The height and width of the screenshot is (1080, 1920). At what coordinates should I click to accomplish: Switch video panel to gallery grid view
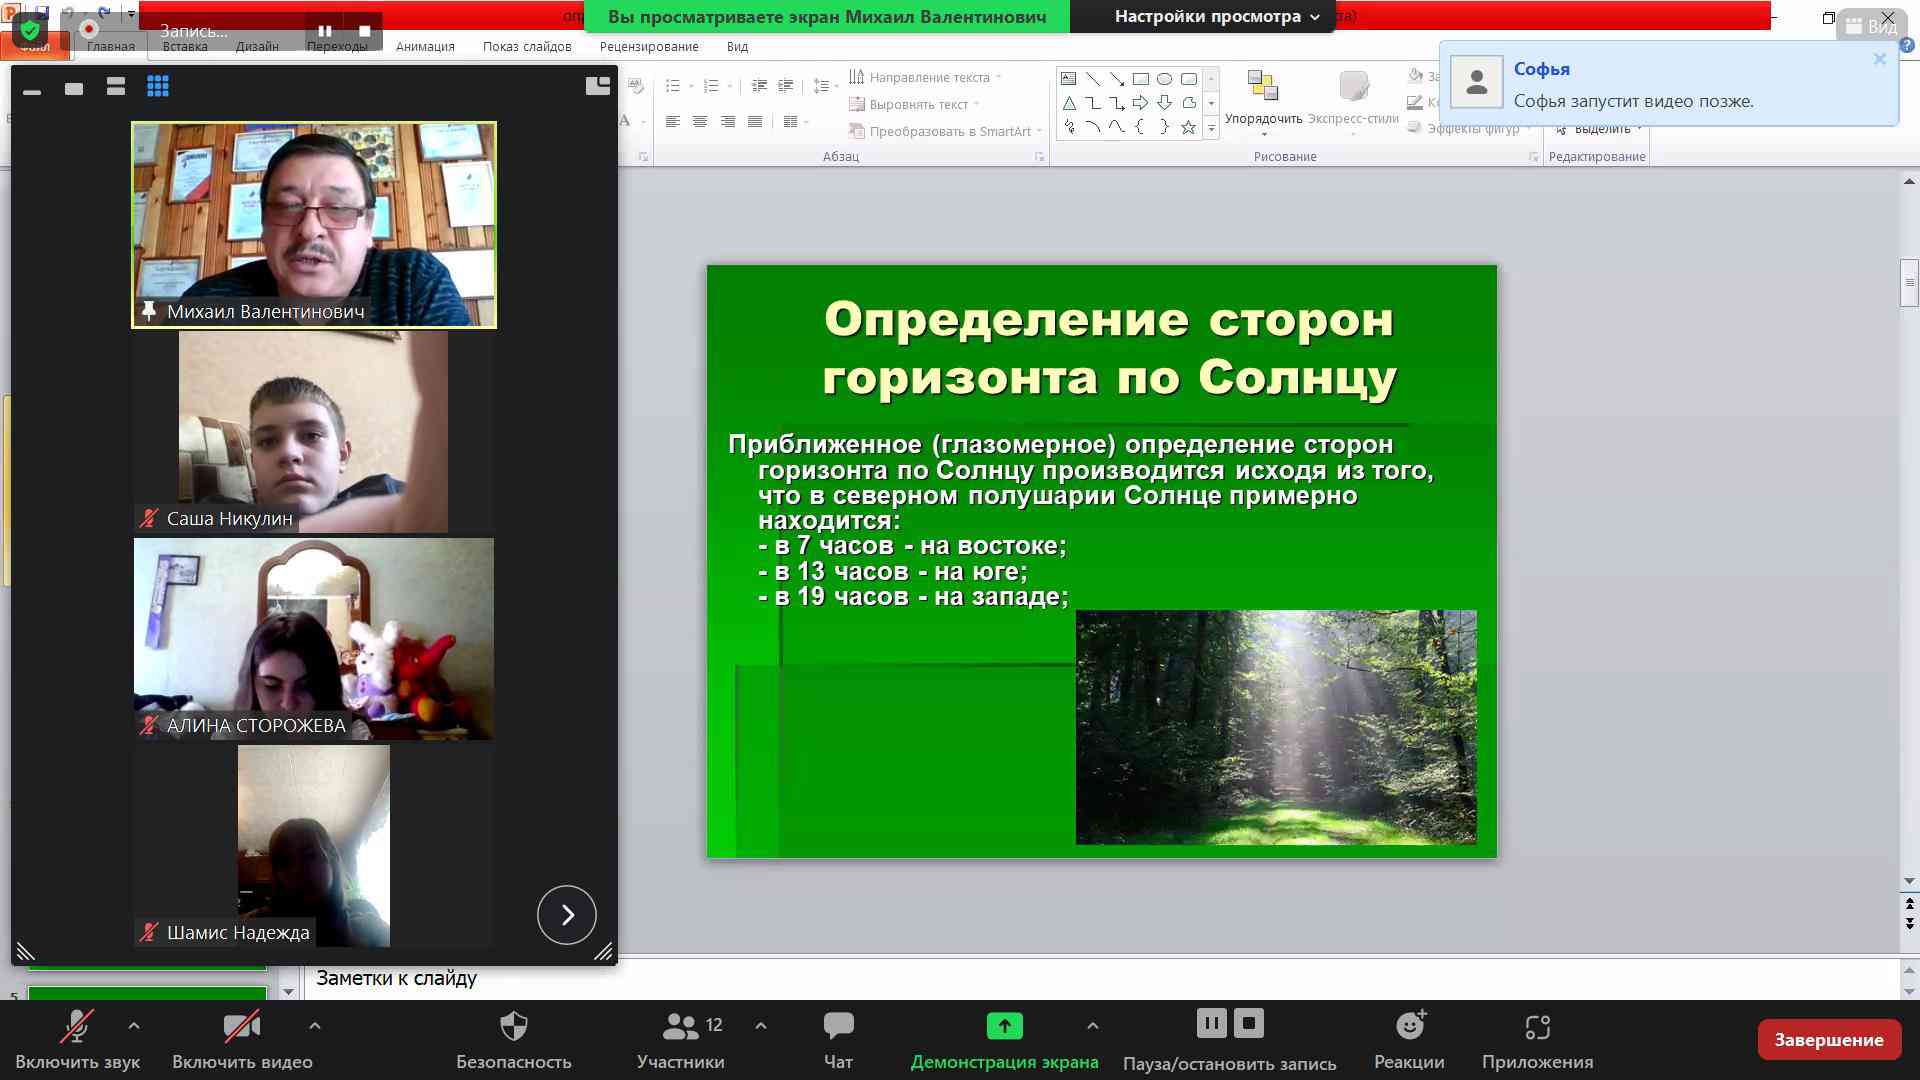158,87
